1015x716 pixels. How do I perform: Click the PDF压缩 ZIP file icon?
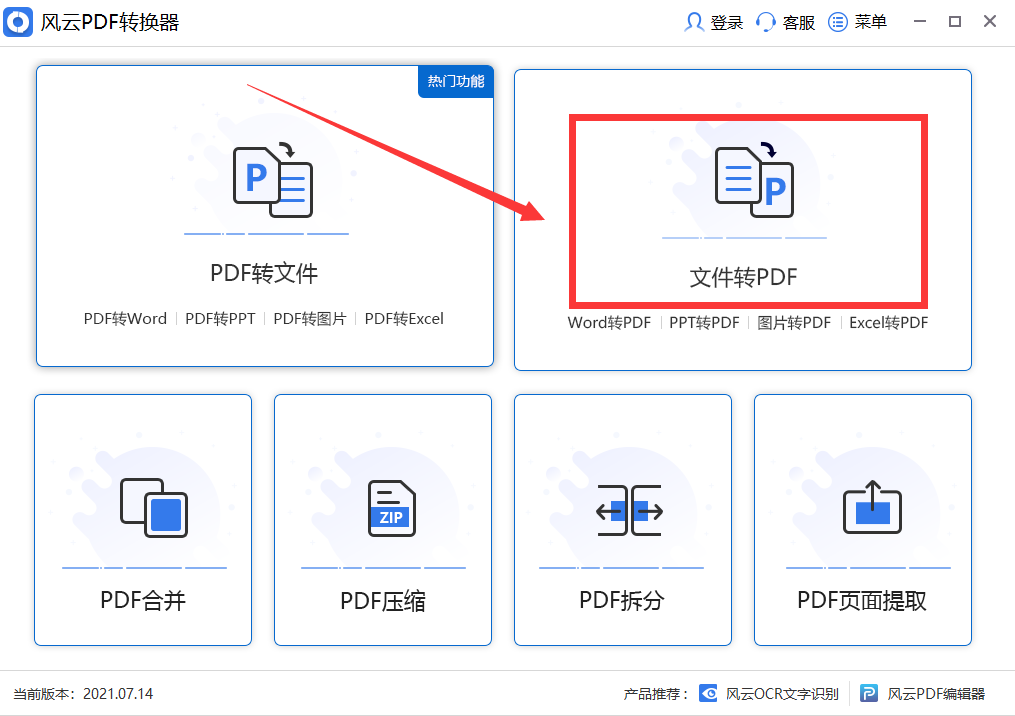[392, 508]
